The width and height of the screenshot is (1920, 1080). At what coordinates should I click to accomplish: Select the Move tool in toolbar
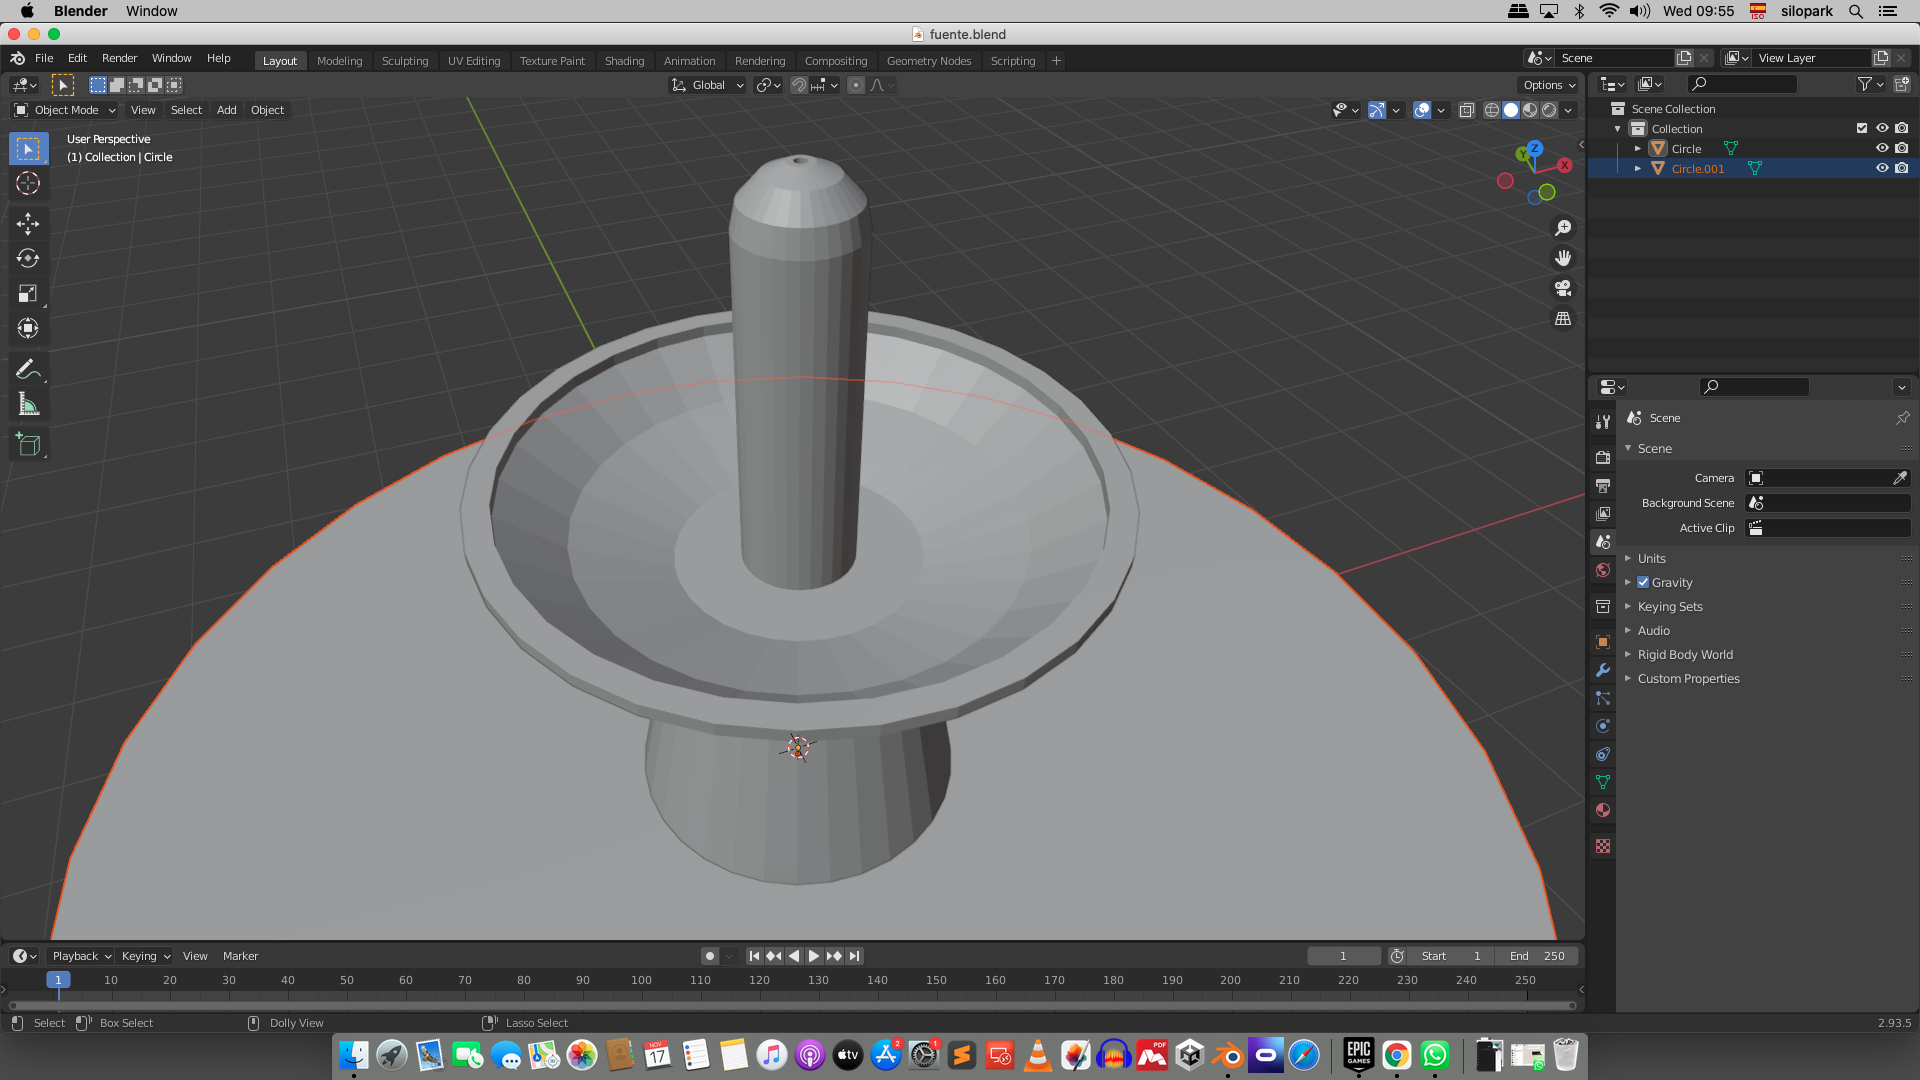[x=28, y=223]
